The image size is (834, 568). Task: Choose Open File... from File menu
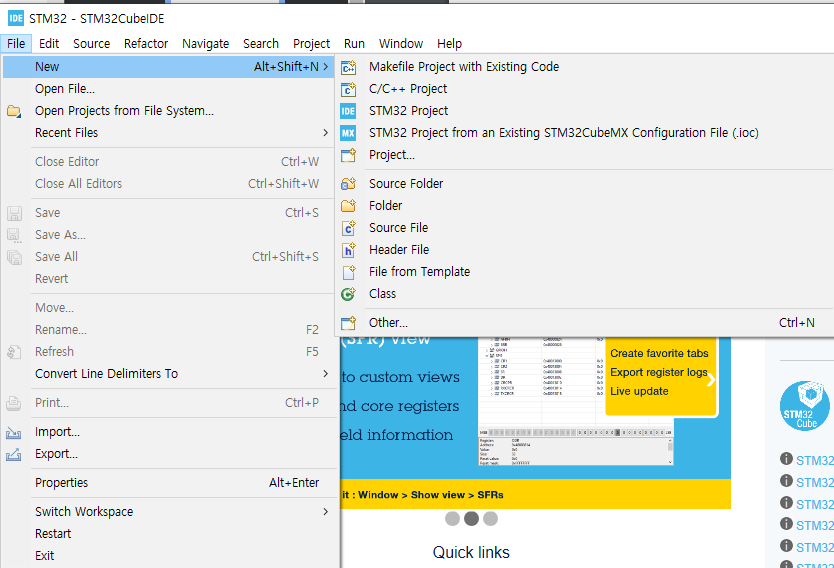(x=170, y=88)
